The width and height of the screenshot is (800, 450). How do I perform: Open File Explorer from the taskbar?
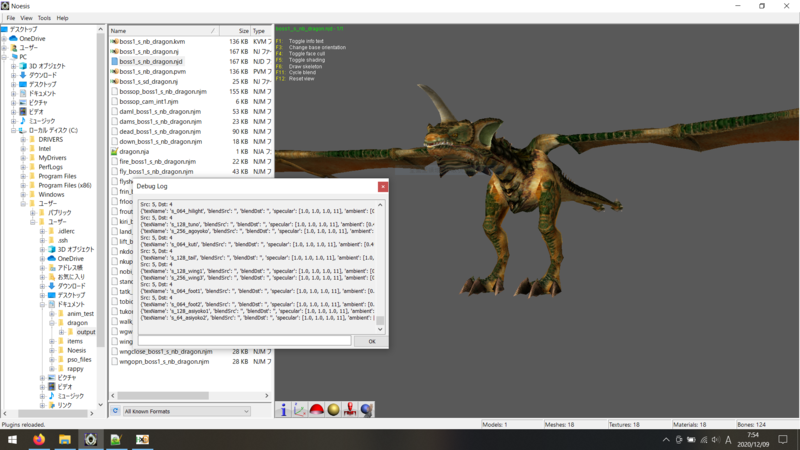65,439
